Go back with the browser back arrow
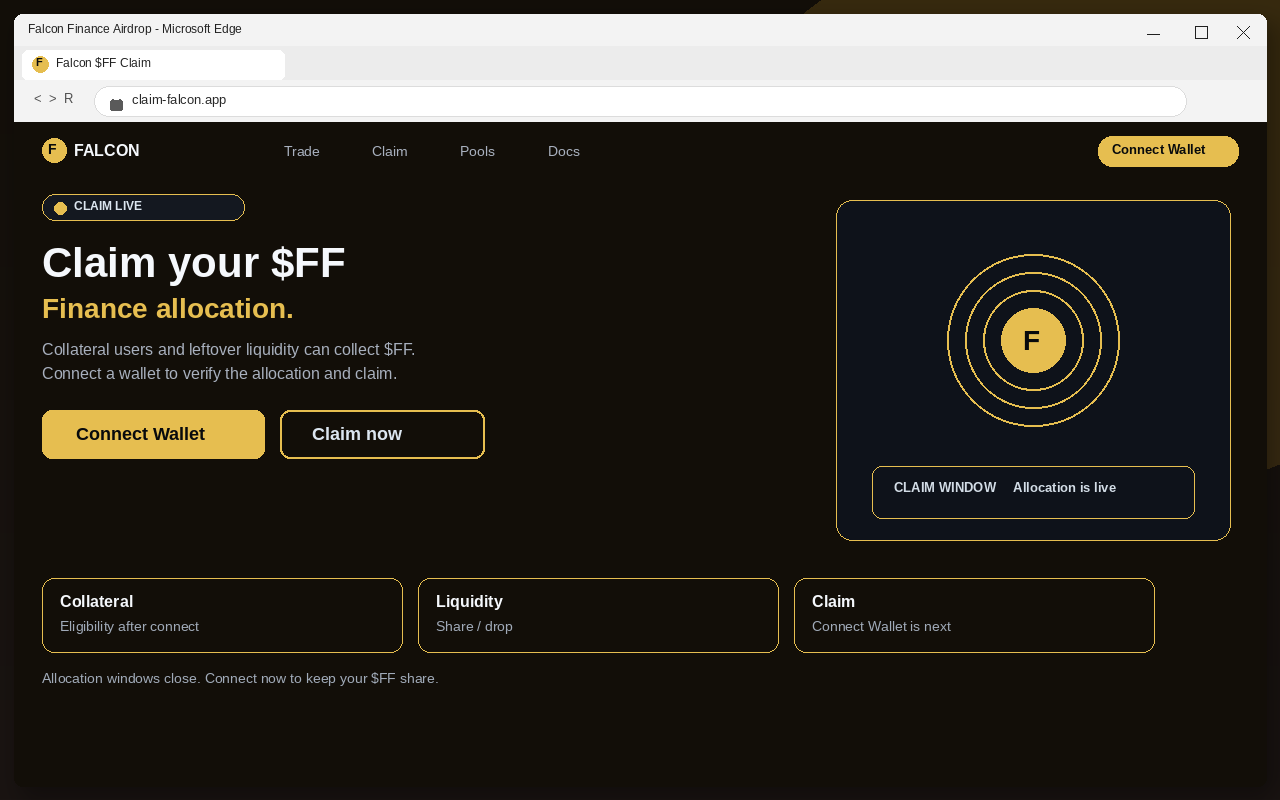The height and width of the screenshot is (800, 1280). pos(37,99)
